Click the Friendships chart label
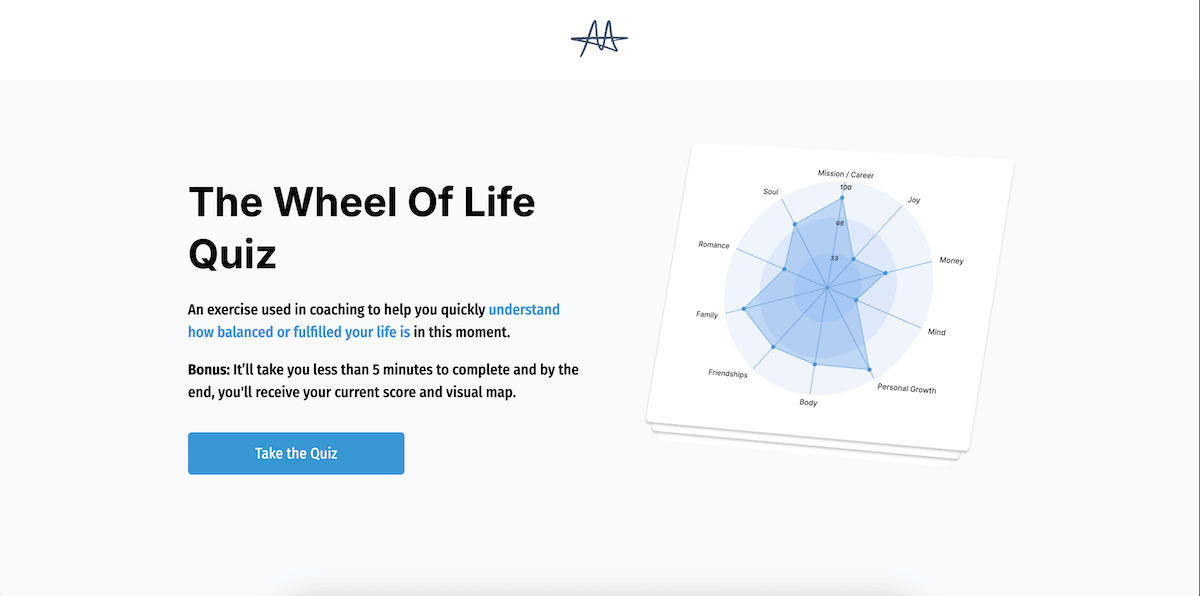 point(728,374)
